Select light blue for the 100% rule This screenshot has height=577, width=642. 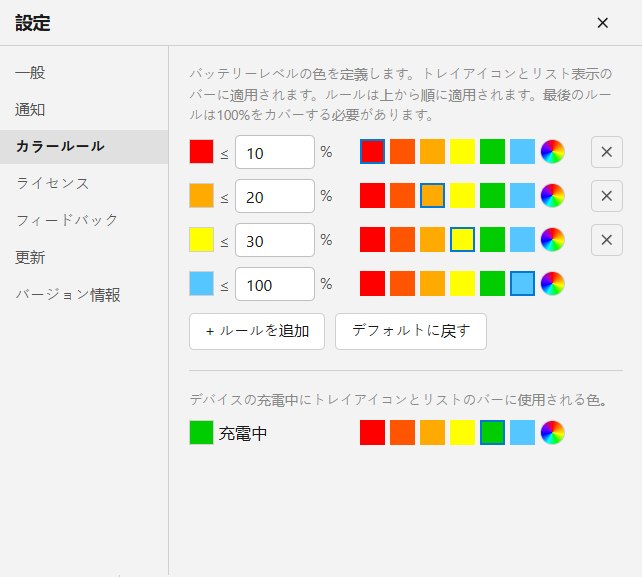[522, 283]
